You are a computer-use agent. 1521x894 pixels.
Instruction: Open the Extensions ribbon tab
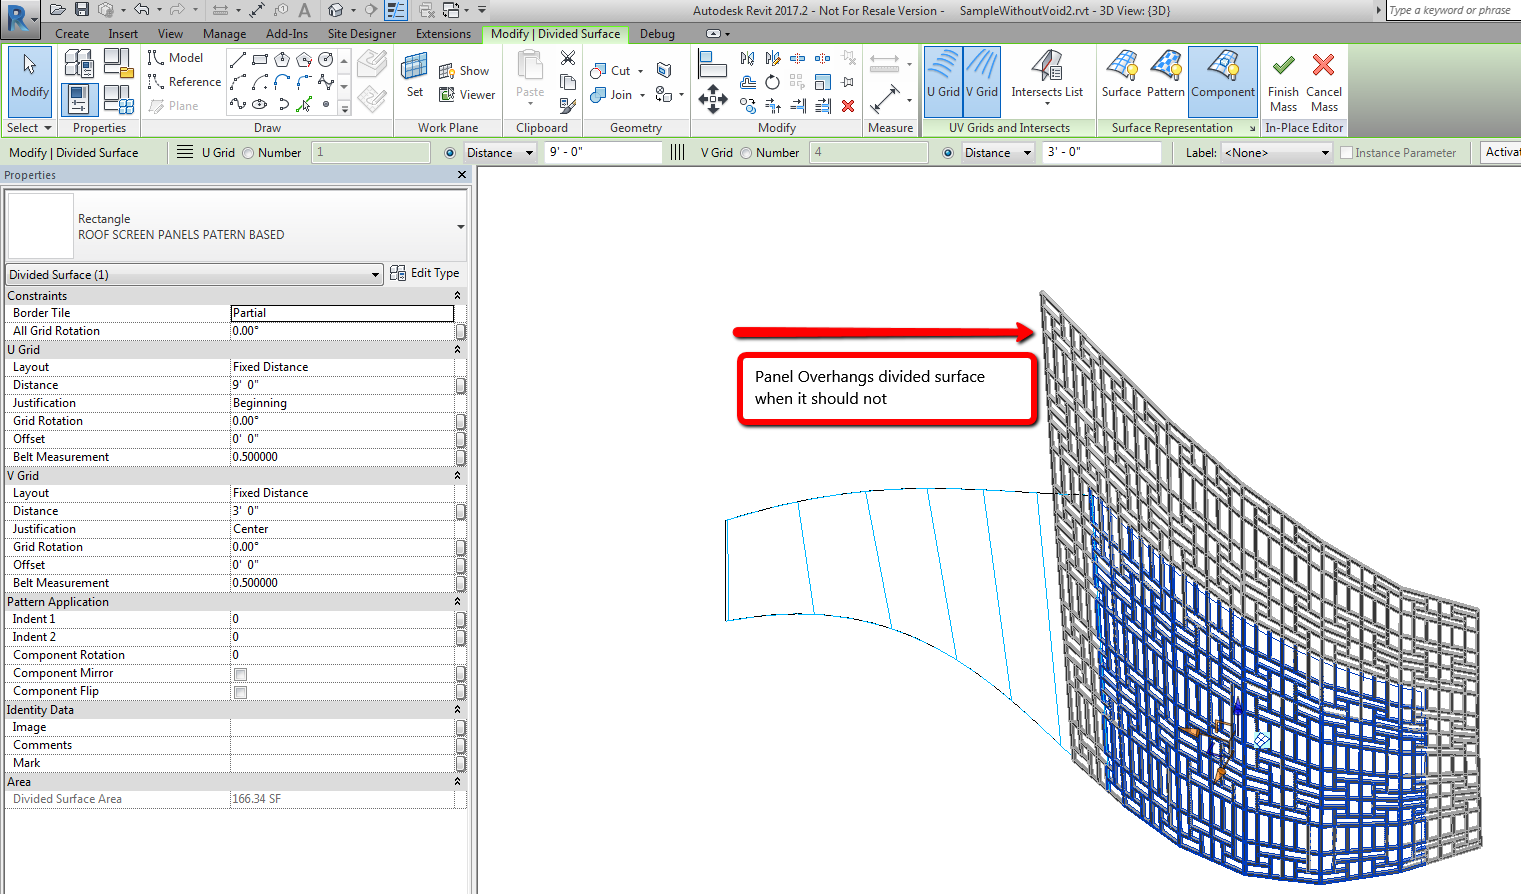coord(443,33)
